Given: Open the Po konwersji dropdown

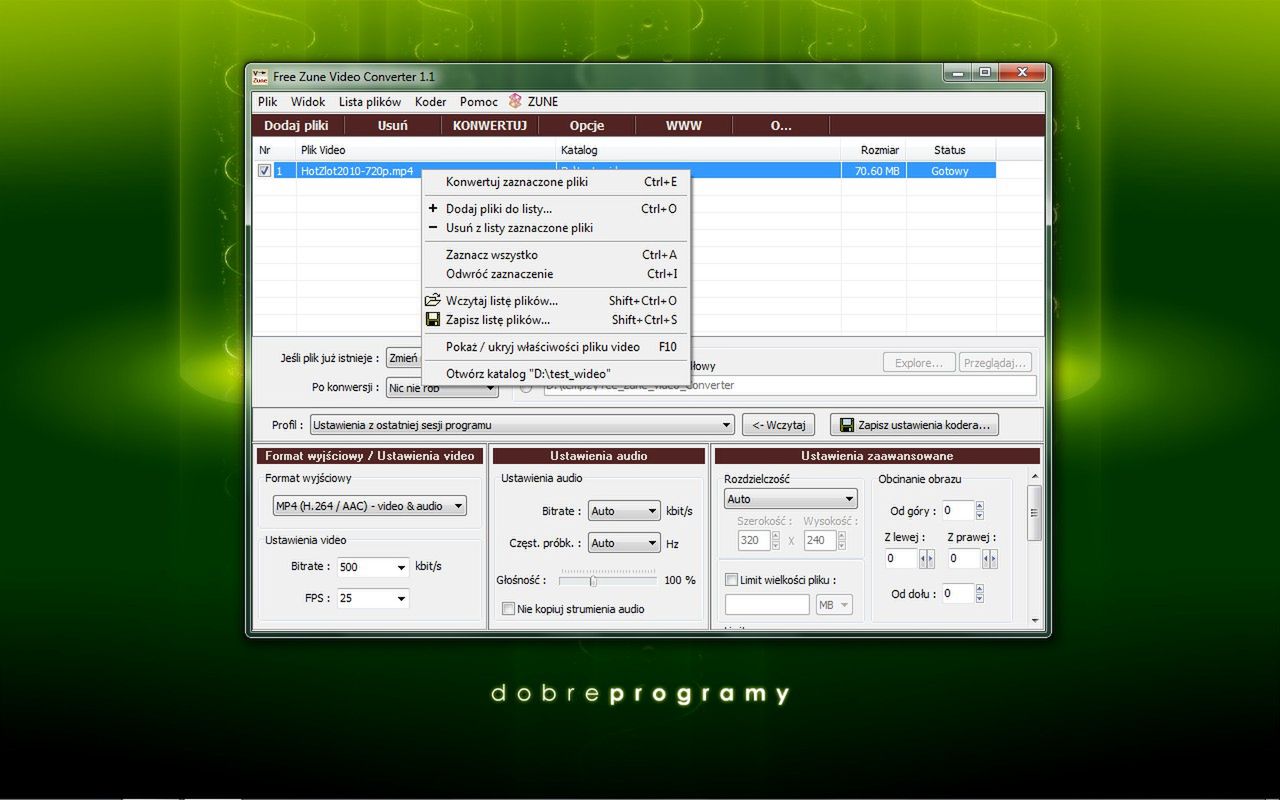Looking at the screenshot, I should pos(442,387).
